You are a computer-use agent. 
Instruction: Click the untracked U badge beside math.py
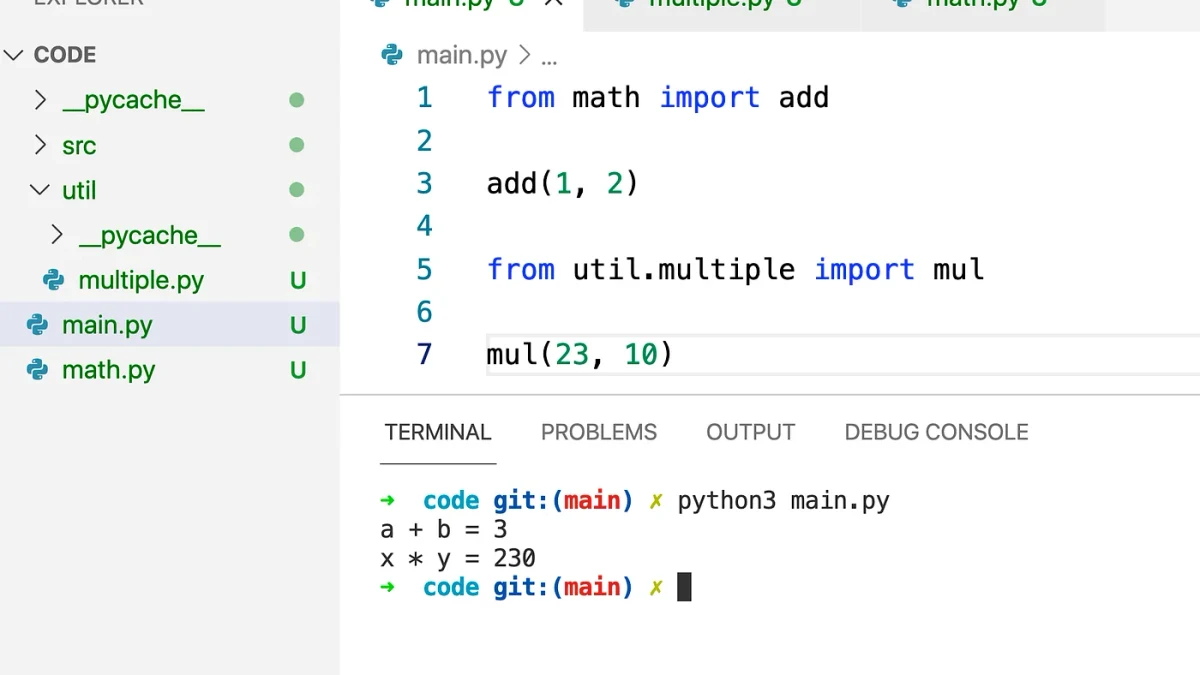pos(298,371)
